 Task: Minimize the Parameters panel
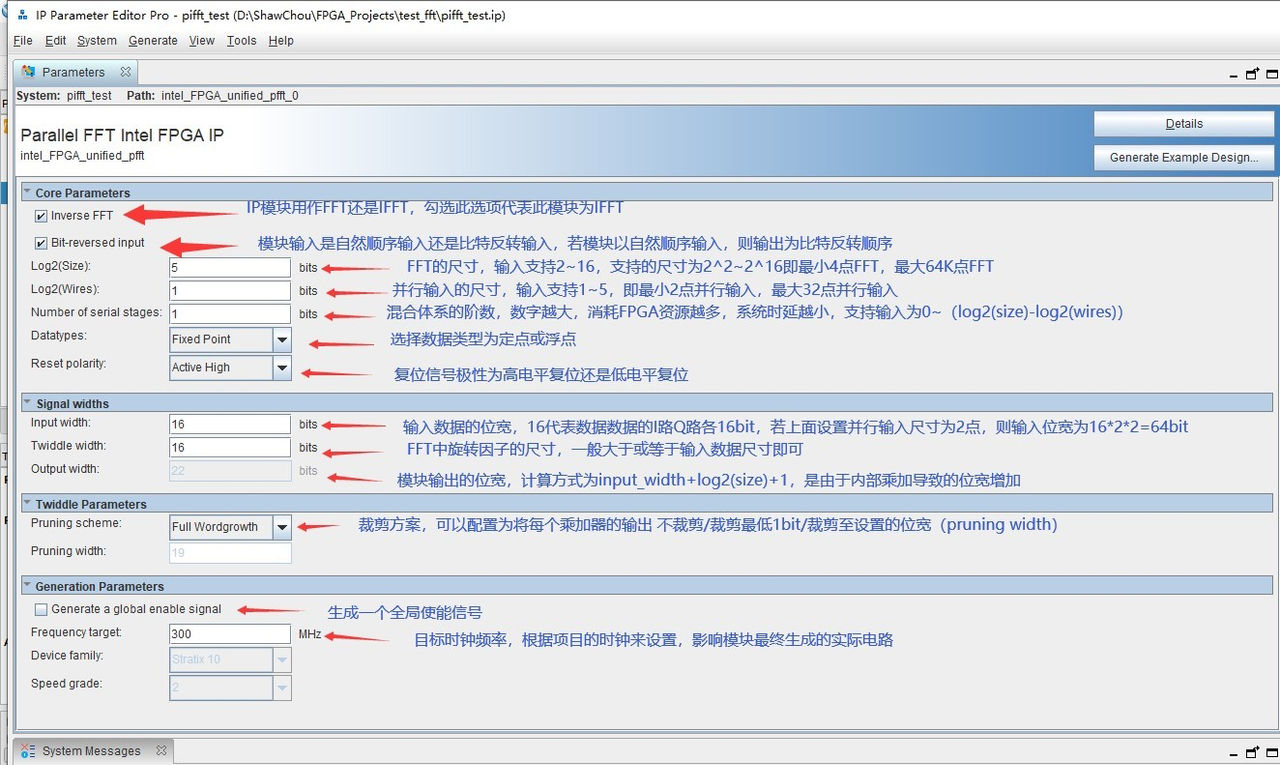tap(1234, 74)
